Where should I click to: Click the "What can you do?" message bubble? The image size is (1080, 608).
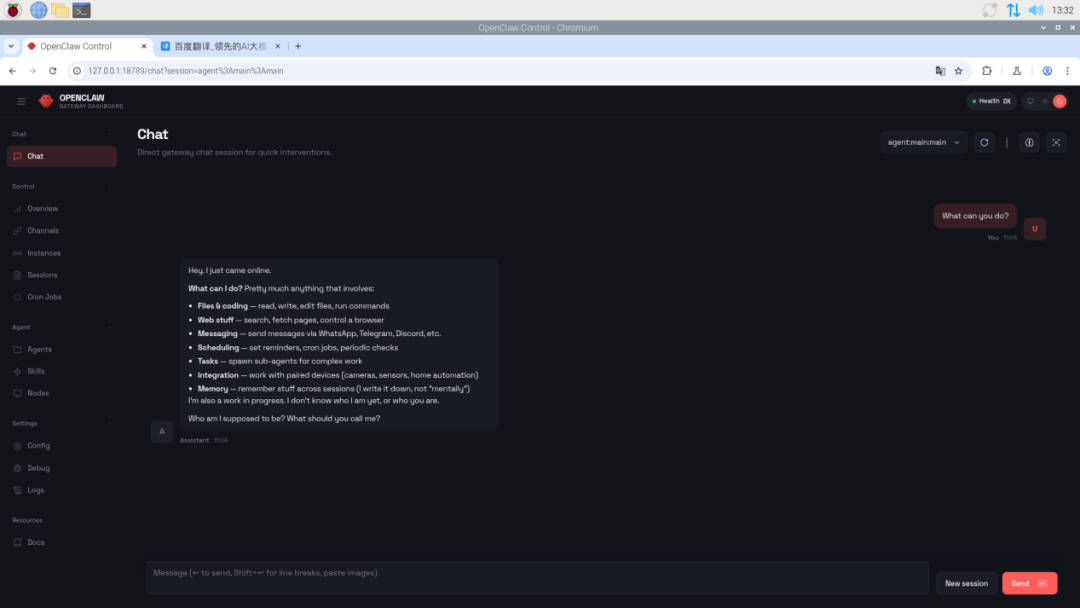(x=975, y=216)
